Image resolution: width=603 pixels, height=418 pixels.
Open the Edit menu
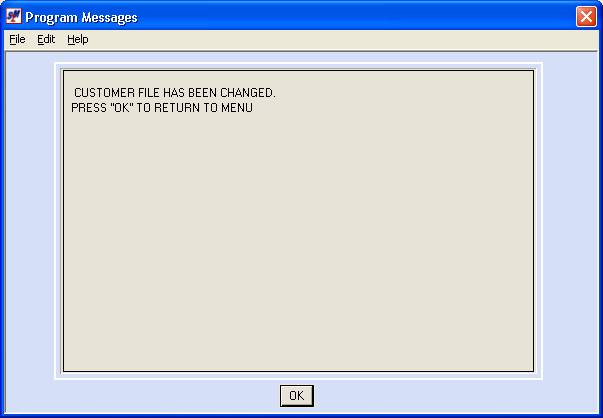[x=46, y=39]
